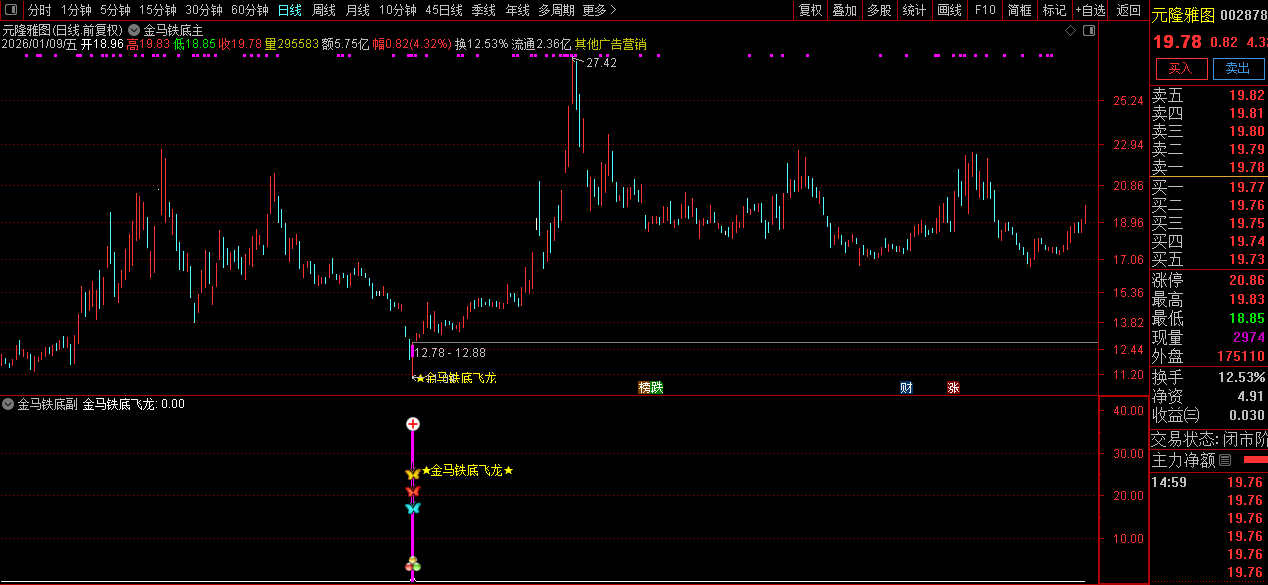Click the 叠加 overlay button
1268x585 pixels.
point(844,10)
